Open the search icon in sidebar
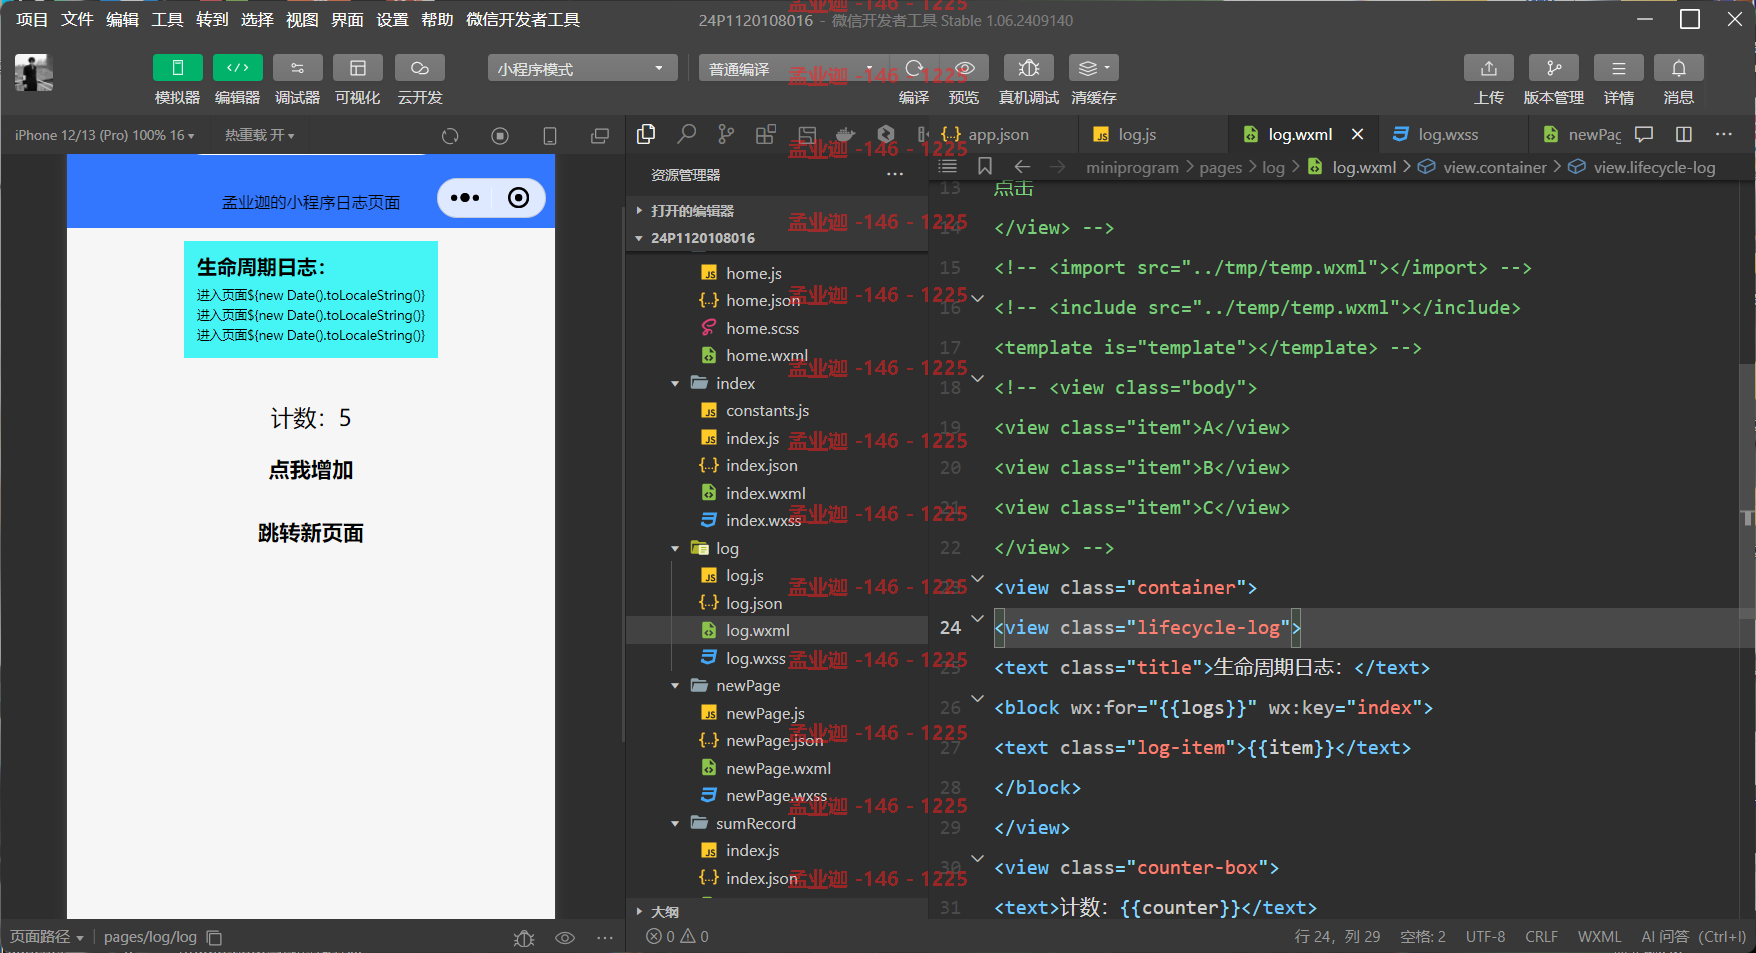Screen dimensions: 1756x953 (x=686, y=134)
